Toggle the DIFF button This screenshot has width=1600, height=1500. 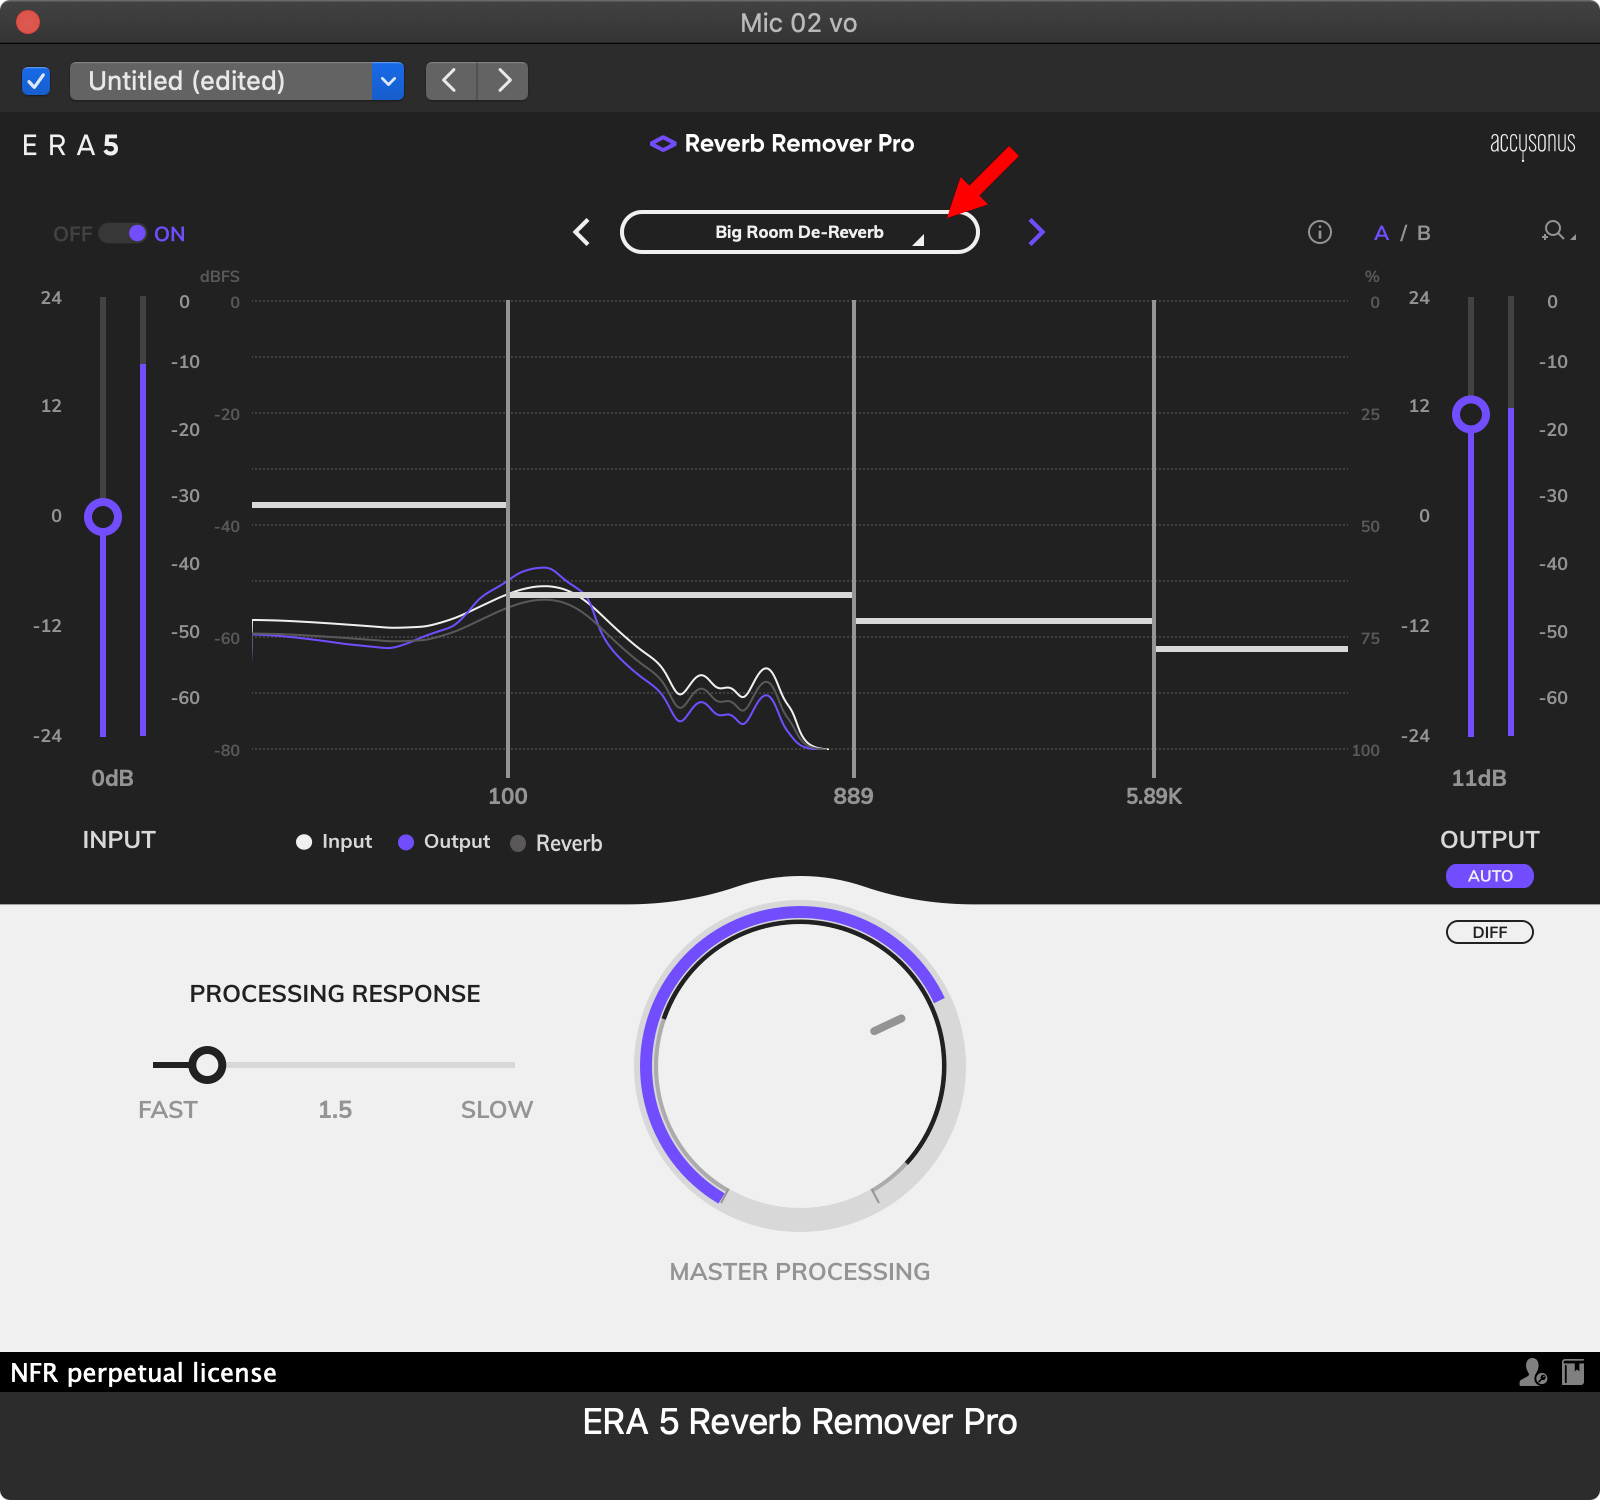point(1490,932)
